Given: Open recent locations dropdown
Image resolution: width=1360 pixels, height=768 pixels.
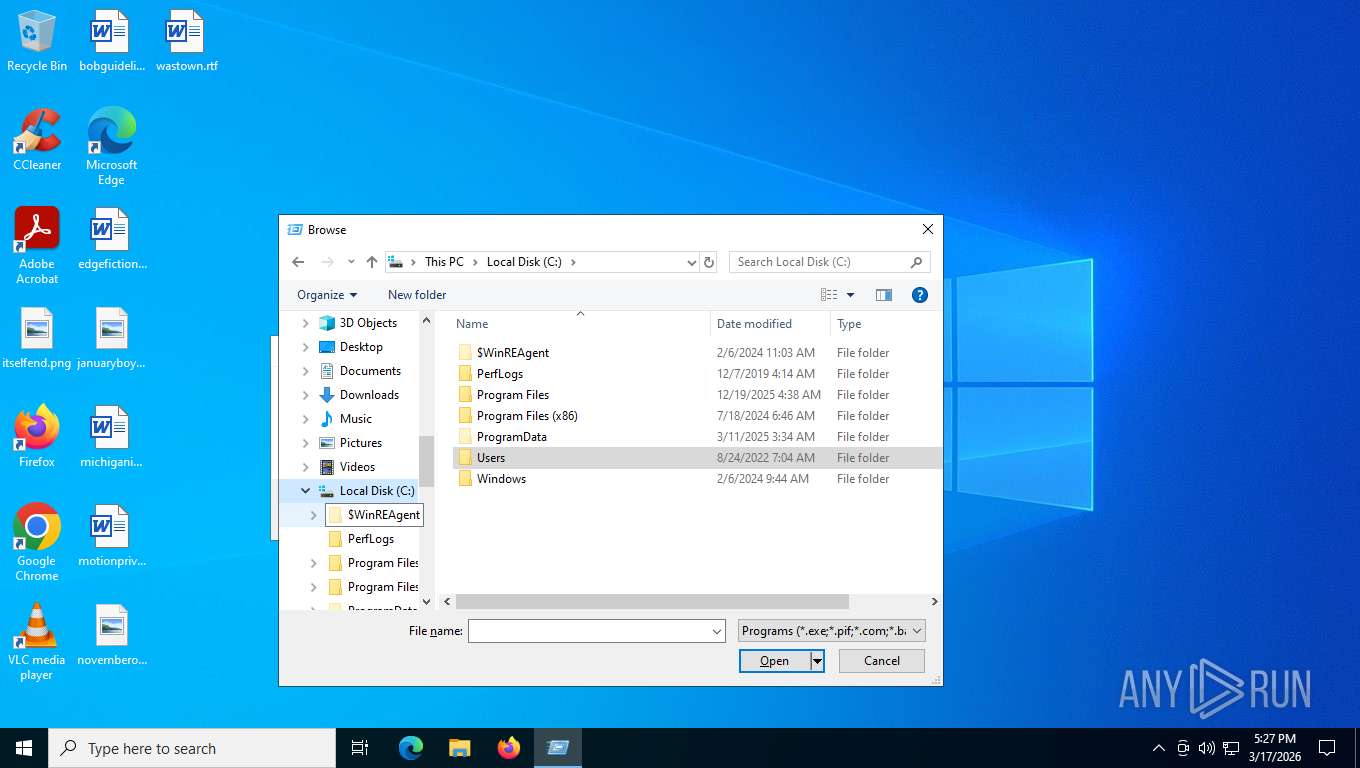Looking at the screenshot, I should 351,262.
